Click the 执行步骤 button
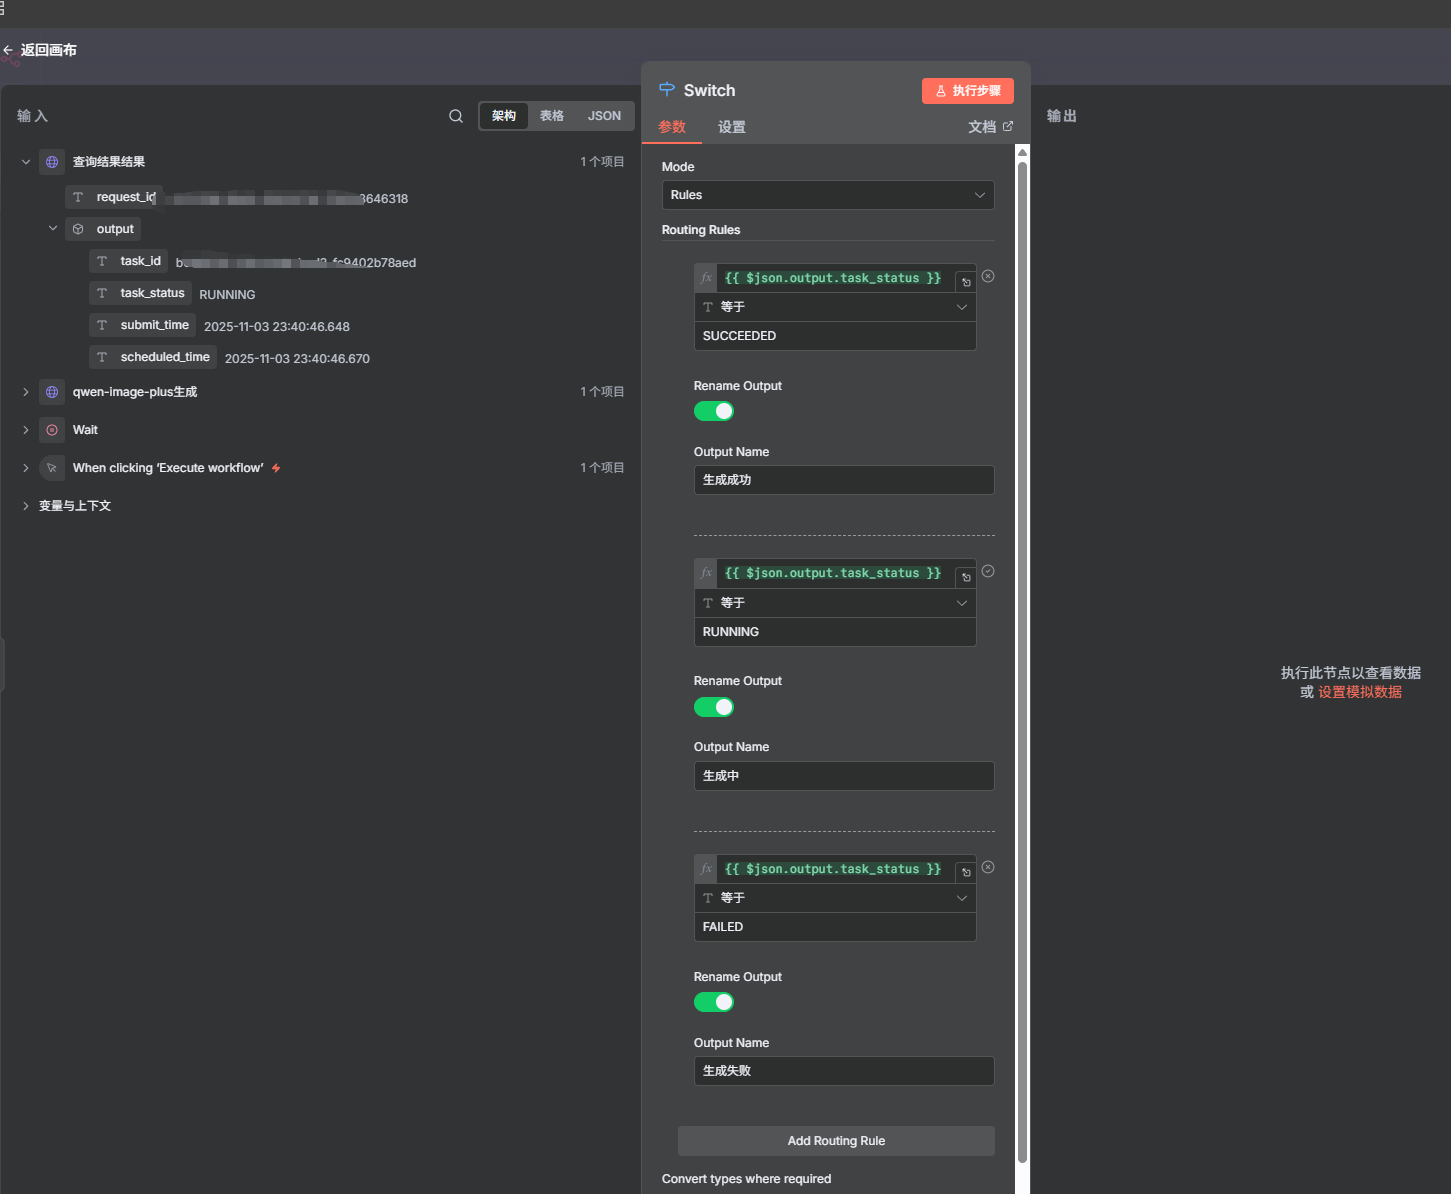 pos(968,91)
